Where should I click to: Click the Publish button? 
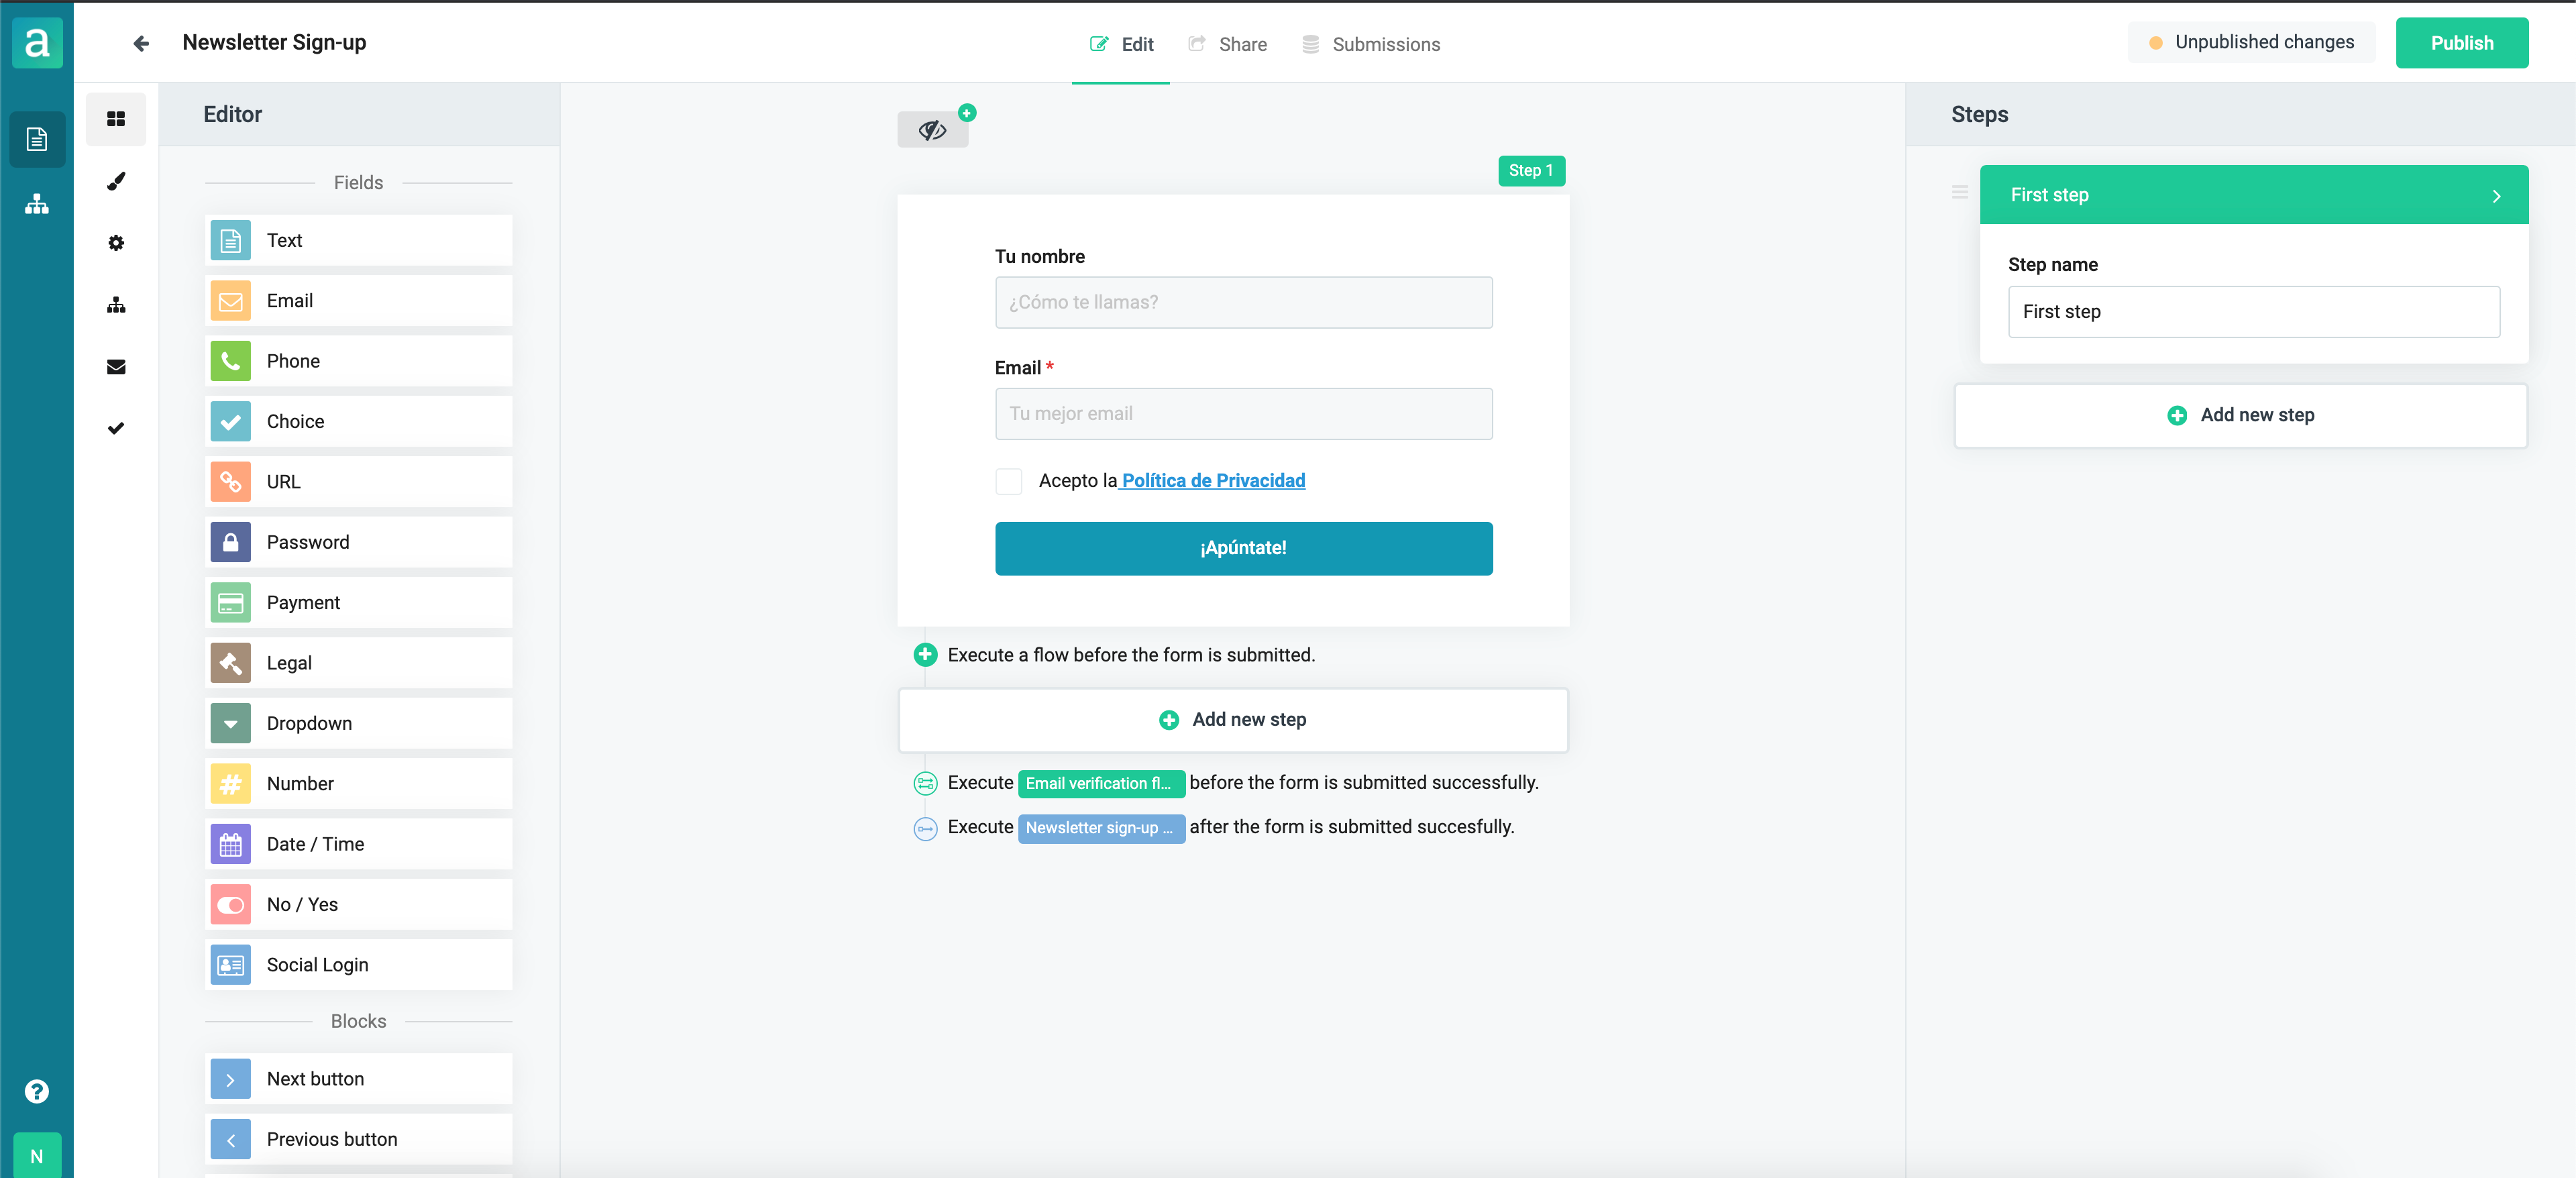pyautogui.click(x=2462, y=43)
